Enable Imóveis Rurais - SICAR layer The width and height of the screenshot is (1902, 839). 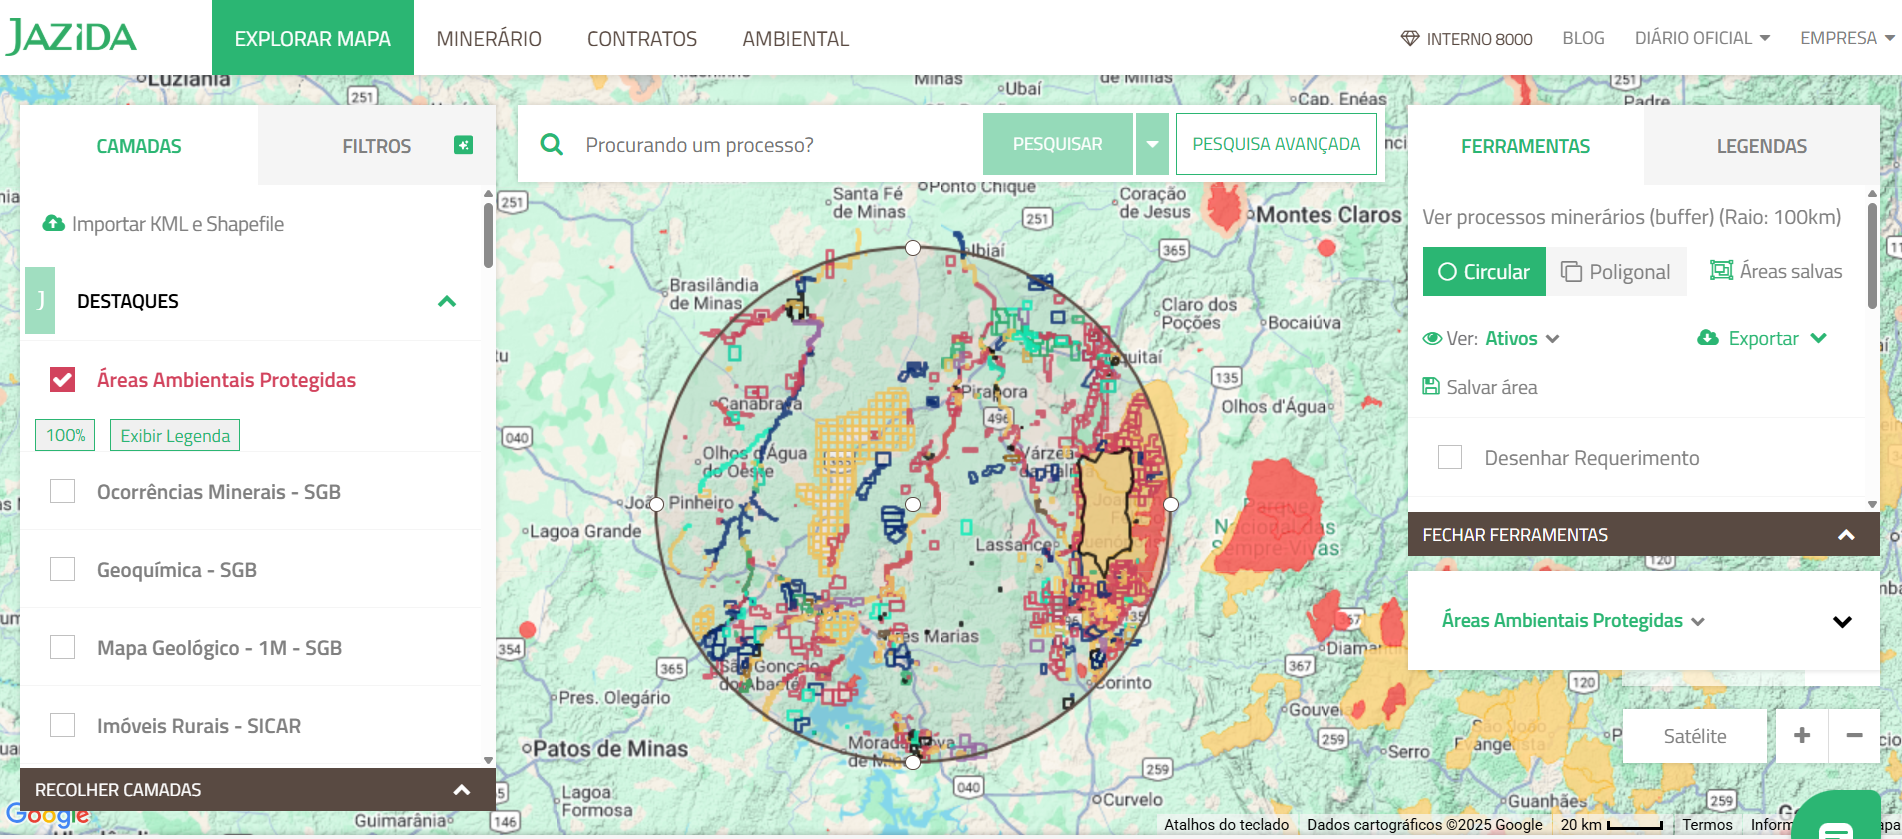pos(62,725)
